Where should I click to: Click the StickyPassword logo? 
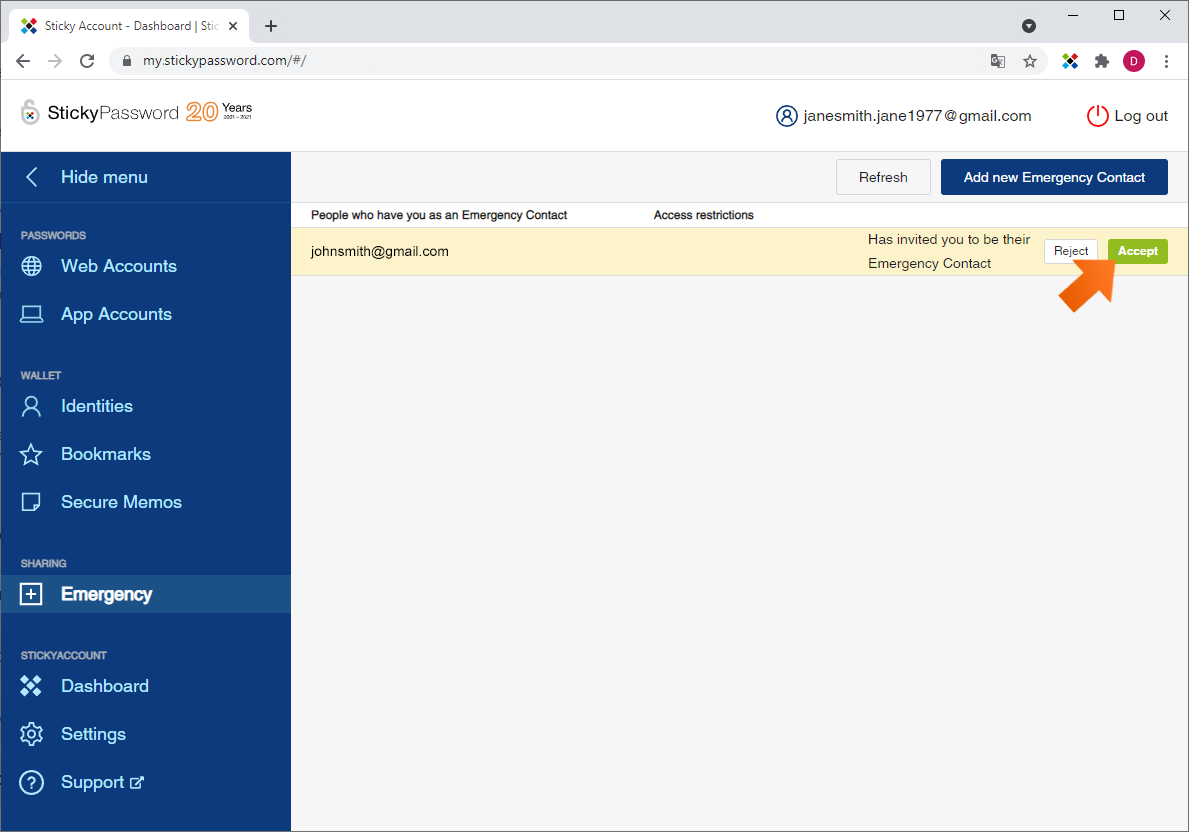pyautogui.click(x=136, y=112)
